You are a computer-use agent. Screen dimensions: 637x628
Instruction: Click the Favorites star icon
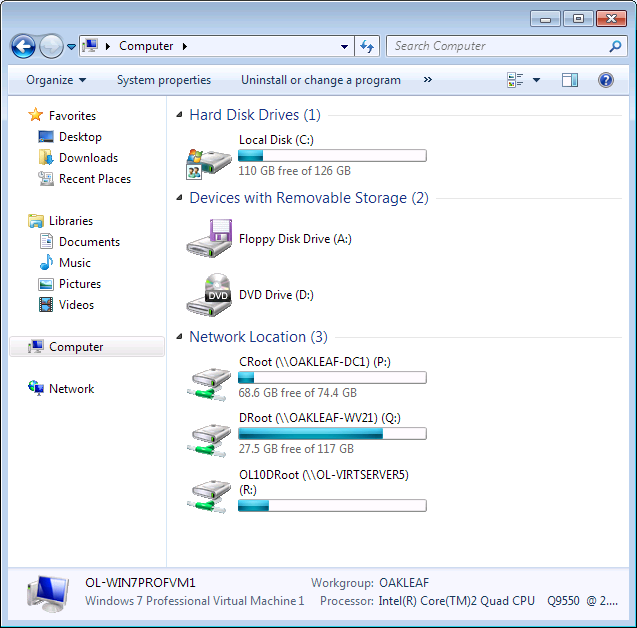click(x=35, y=115)
